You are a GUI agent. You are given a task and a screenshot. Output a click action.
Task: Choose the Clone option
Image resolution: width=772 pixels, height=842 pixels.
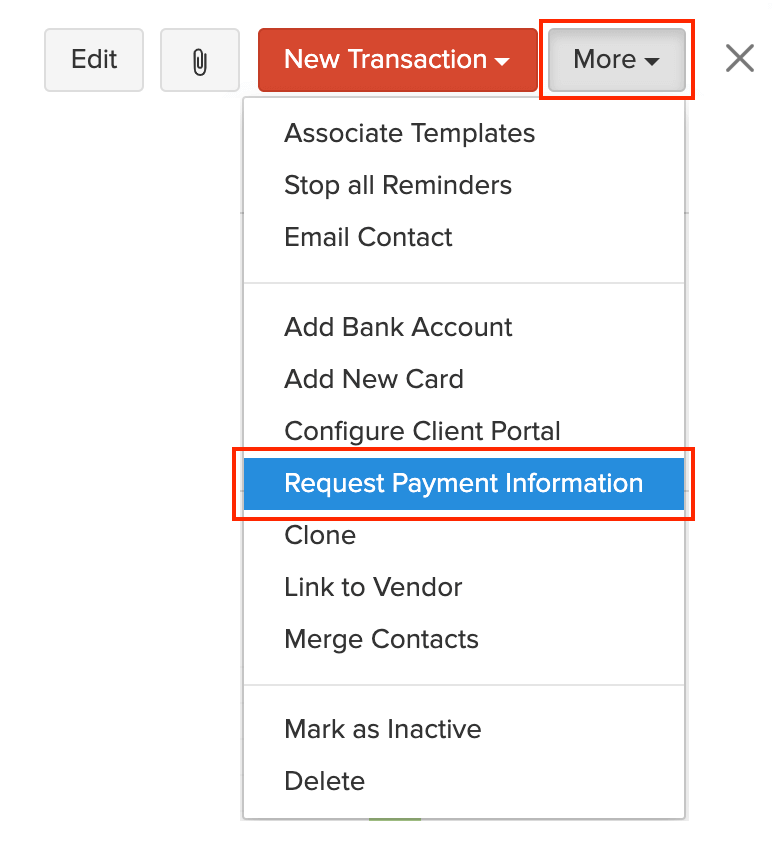pyautogui.click(x=320, y=535)
